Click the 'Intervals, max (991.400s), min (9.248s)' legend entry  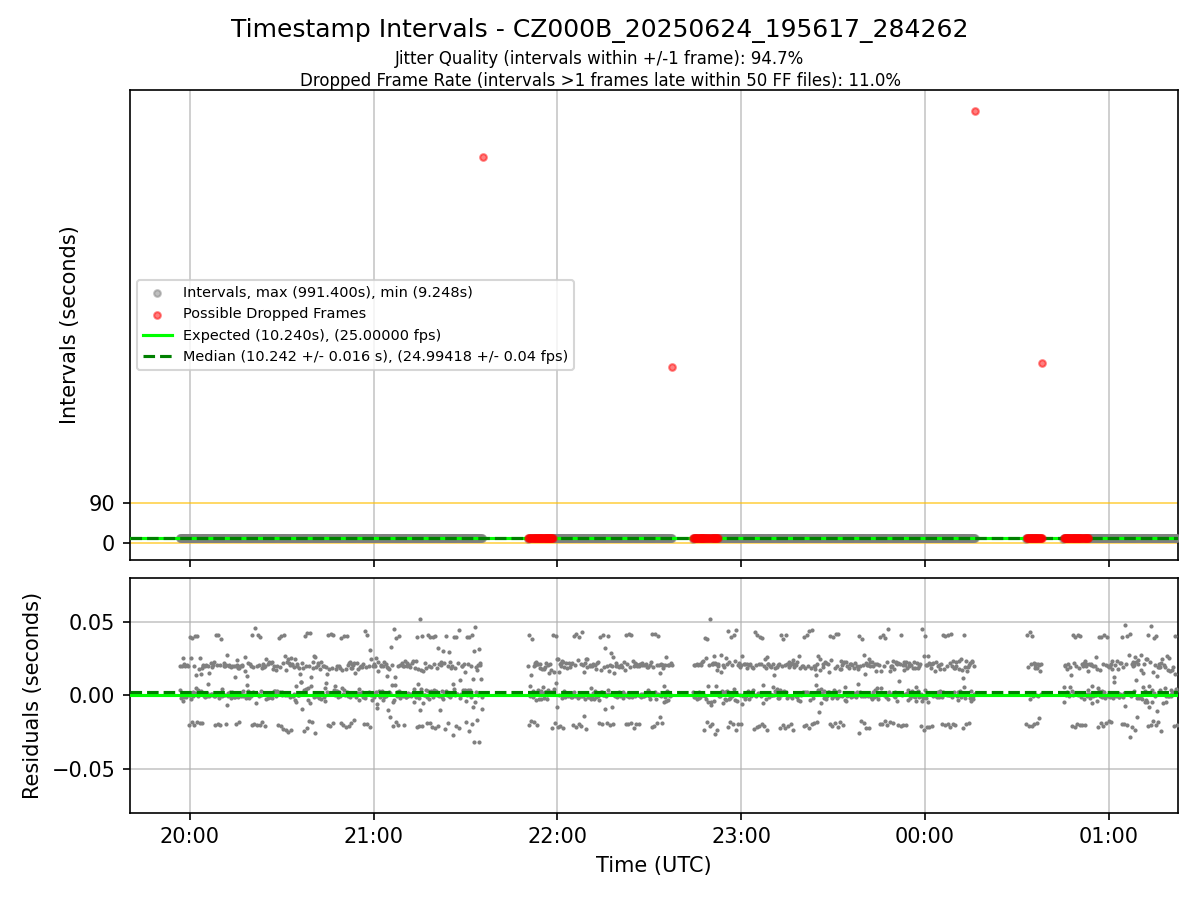click(327, 292)
